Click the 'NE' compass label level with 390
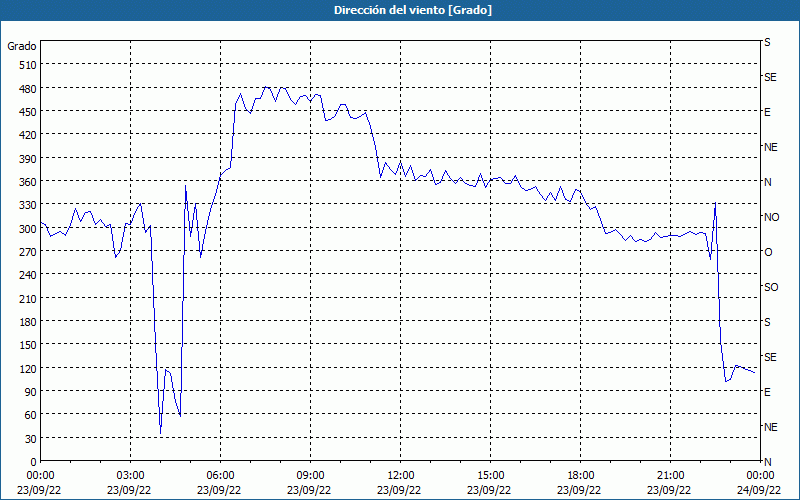 (771, 147)
